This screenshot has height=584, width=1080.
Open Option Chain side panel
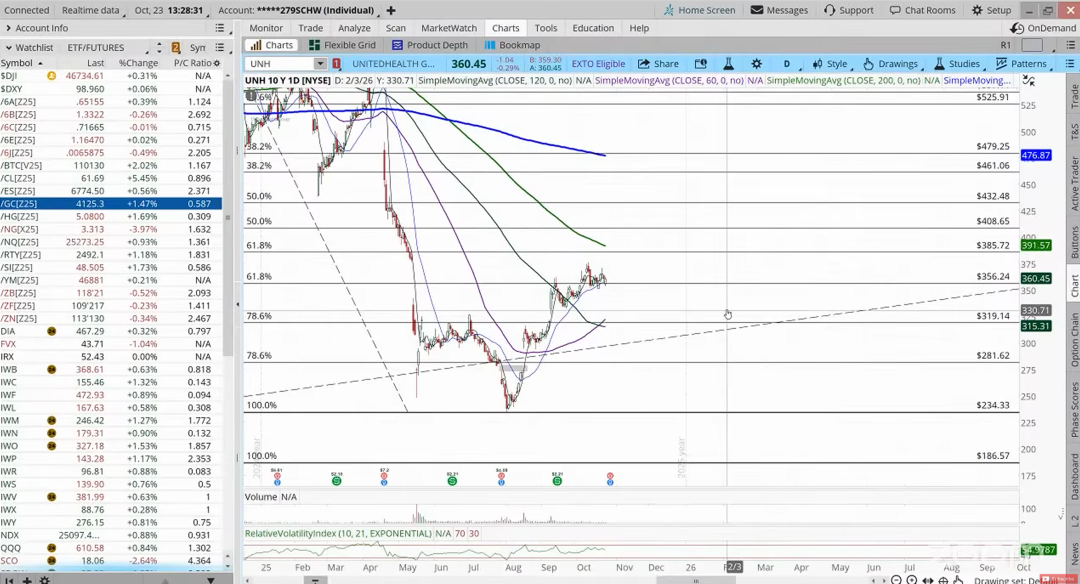(x=1073, y=339)
